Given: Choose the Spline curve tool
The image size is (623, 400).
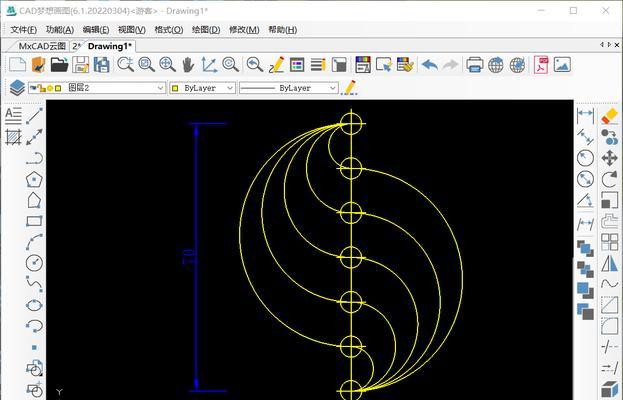Looking at the screenshot, I should pos(34,284).
